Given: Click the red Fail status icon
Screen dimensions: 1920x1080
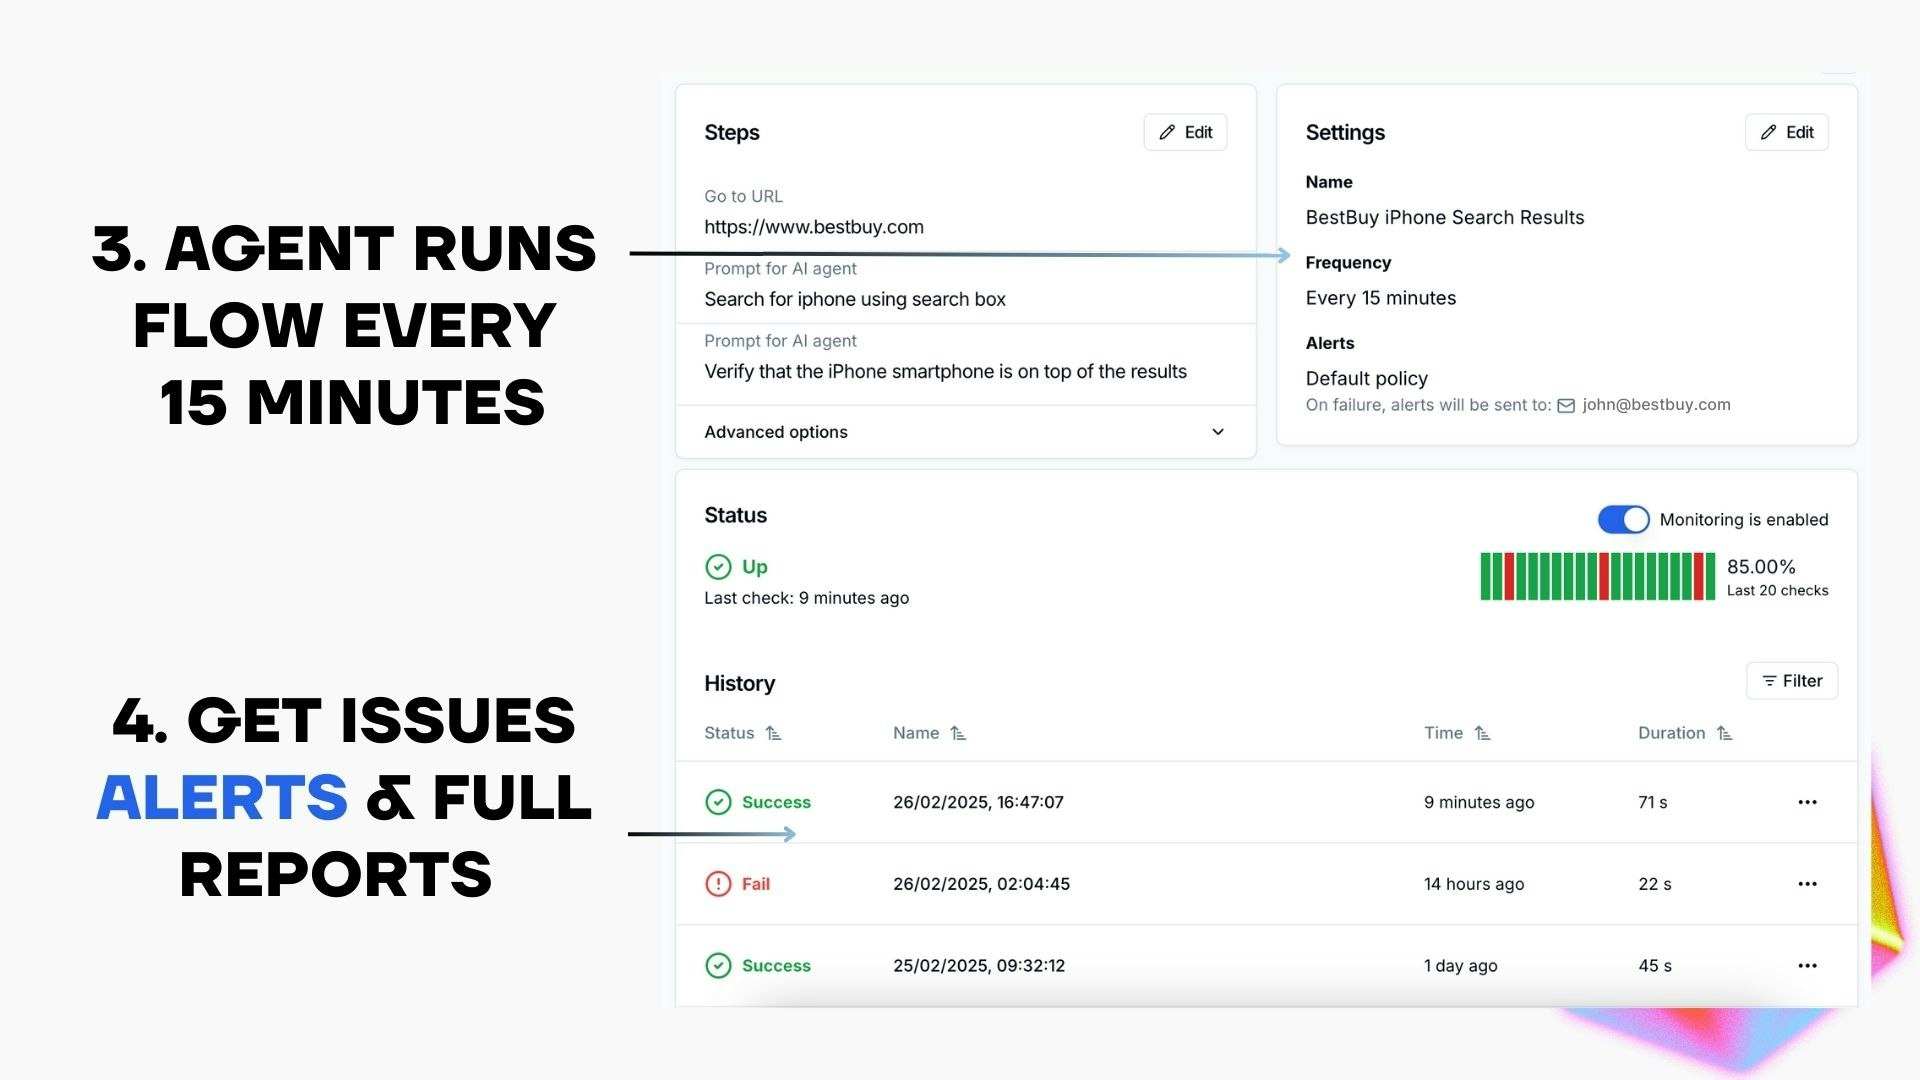Looking at the screenshot, I should 718,884.
